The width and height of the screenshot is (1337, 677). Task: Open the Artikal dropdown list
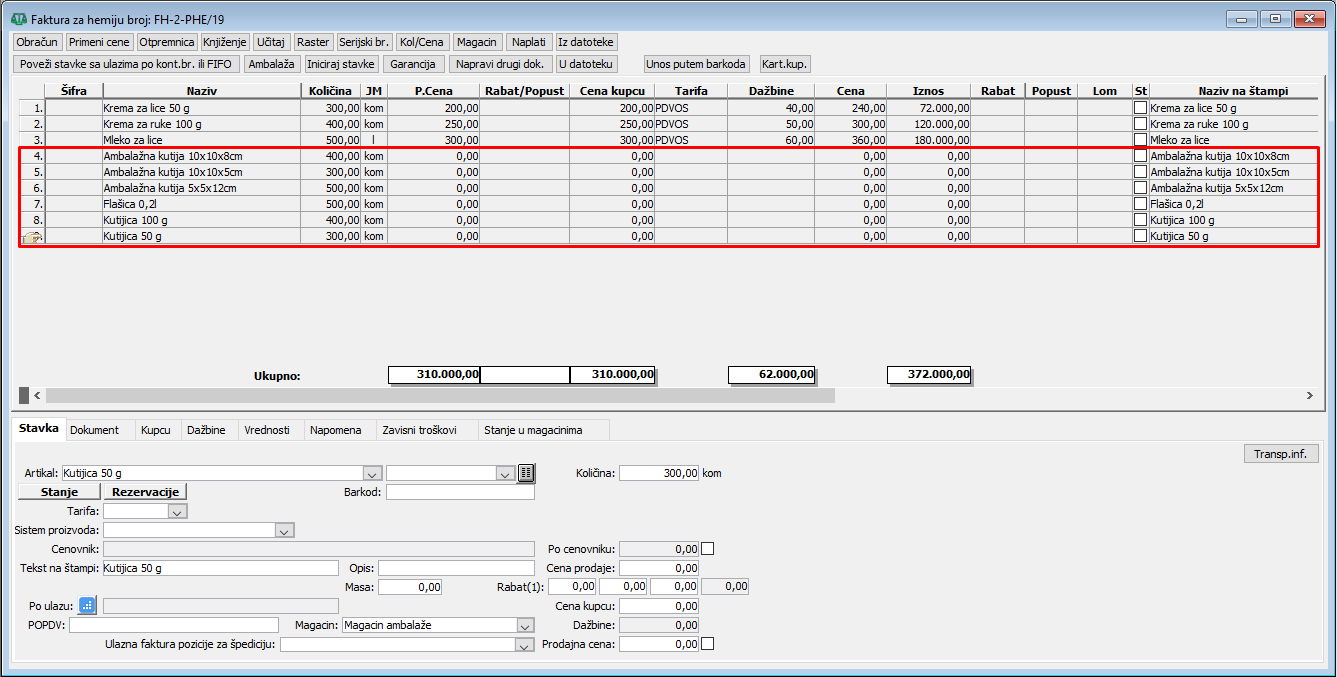pyautogui.click(x=372, y=473)
